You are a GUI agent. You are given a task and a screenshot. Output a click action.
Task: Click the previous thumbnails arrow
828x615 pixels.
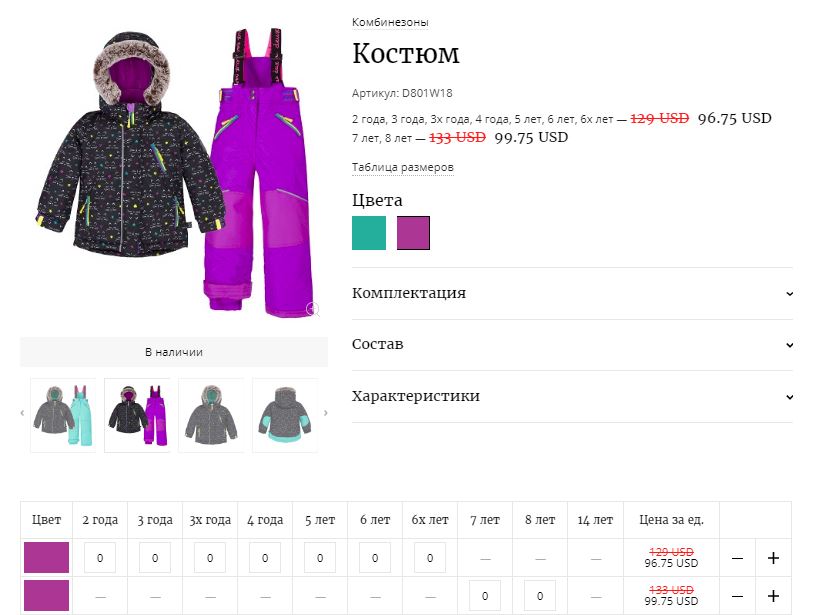pos(22,413)
